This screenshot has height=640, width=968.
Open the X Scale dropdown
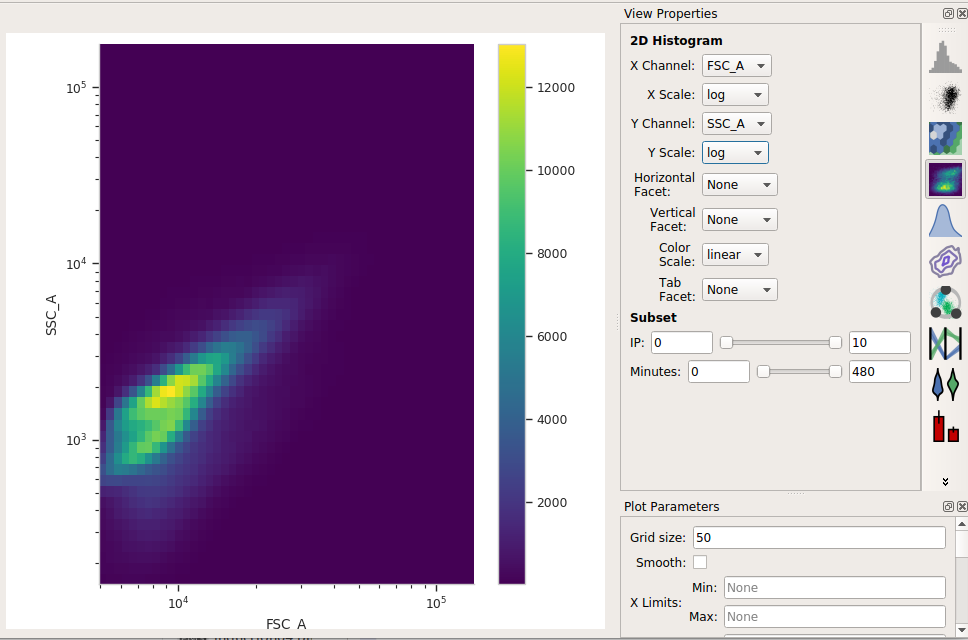(x=735, y=94)
